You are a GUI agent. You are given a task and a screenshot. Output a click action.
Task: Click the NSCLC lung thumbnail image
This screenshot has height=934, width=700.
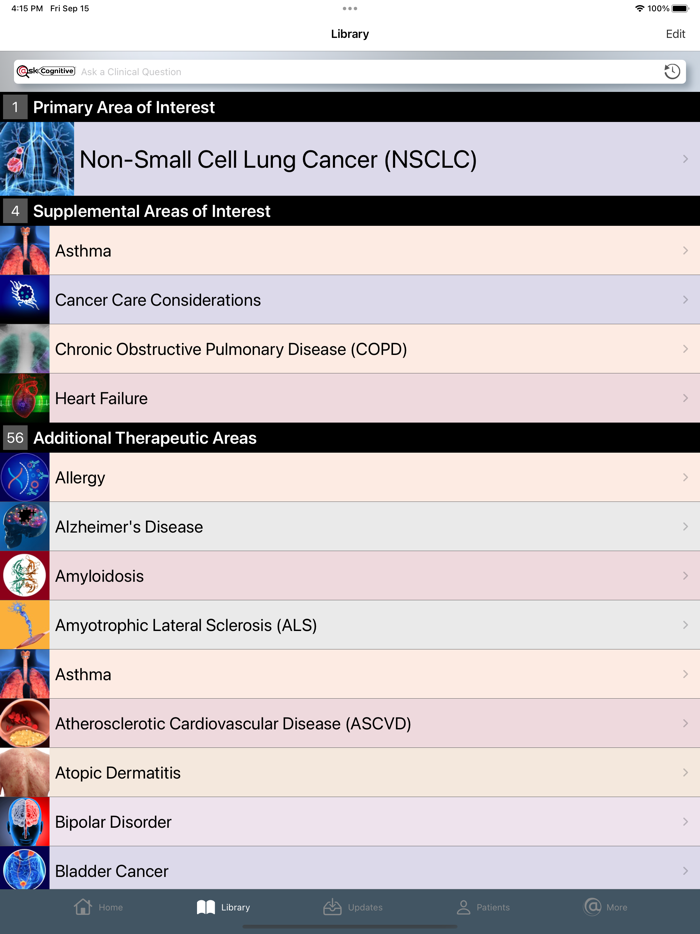pyautogui.click(x=37, y=158)
